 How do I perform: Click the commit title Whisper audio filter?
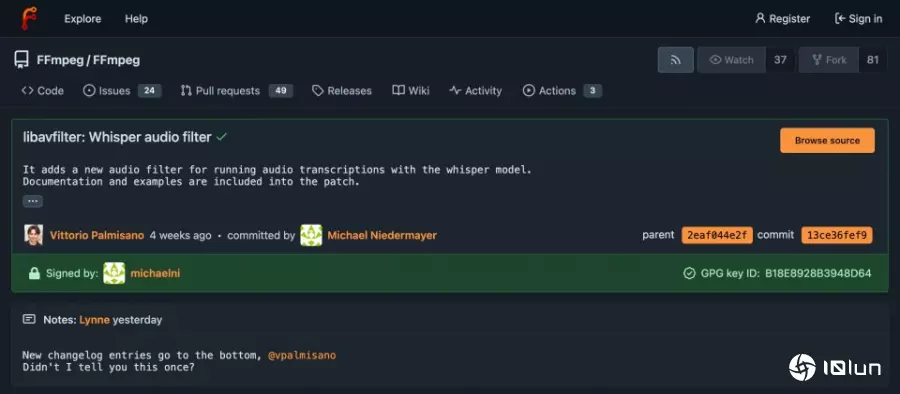point(117,137)
